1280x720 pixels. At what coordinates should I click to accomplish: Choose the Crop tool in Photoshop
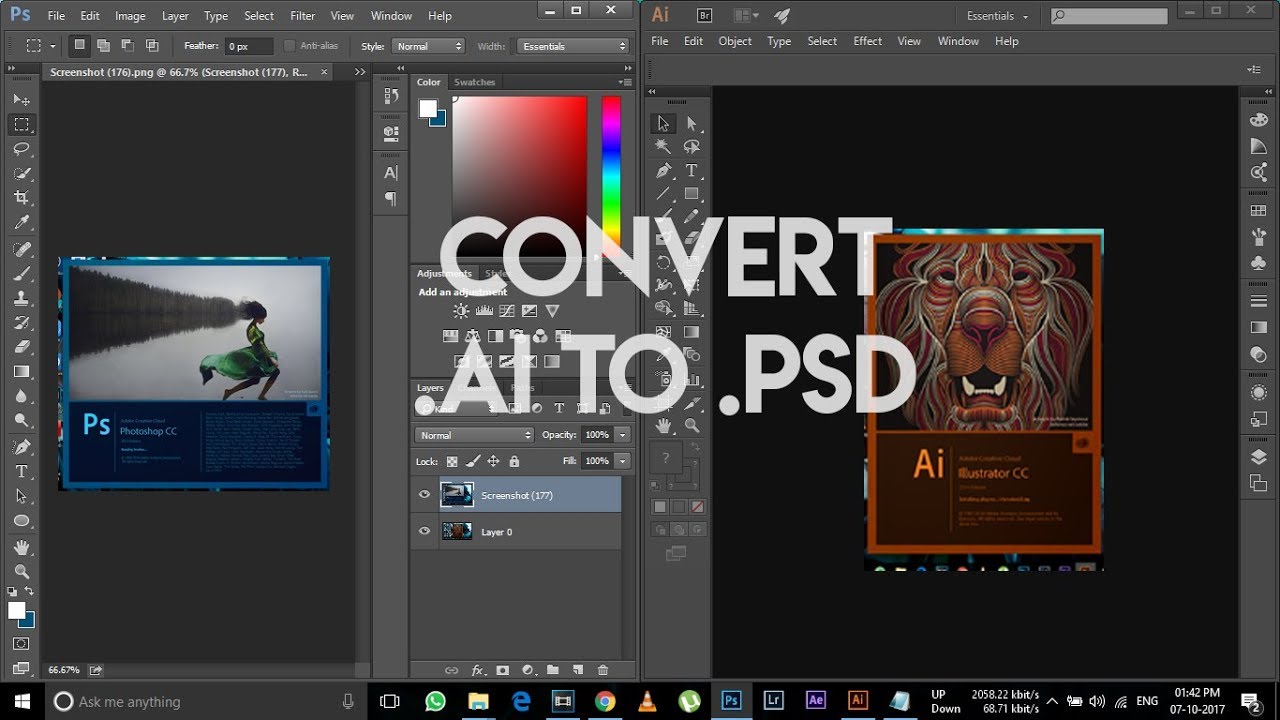click(x=21, y=198)
